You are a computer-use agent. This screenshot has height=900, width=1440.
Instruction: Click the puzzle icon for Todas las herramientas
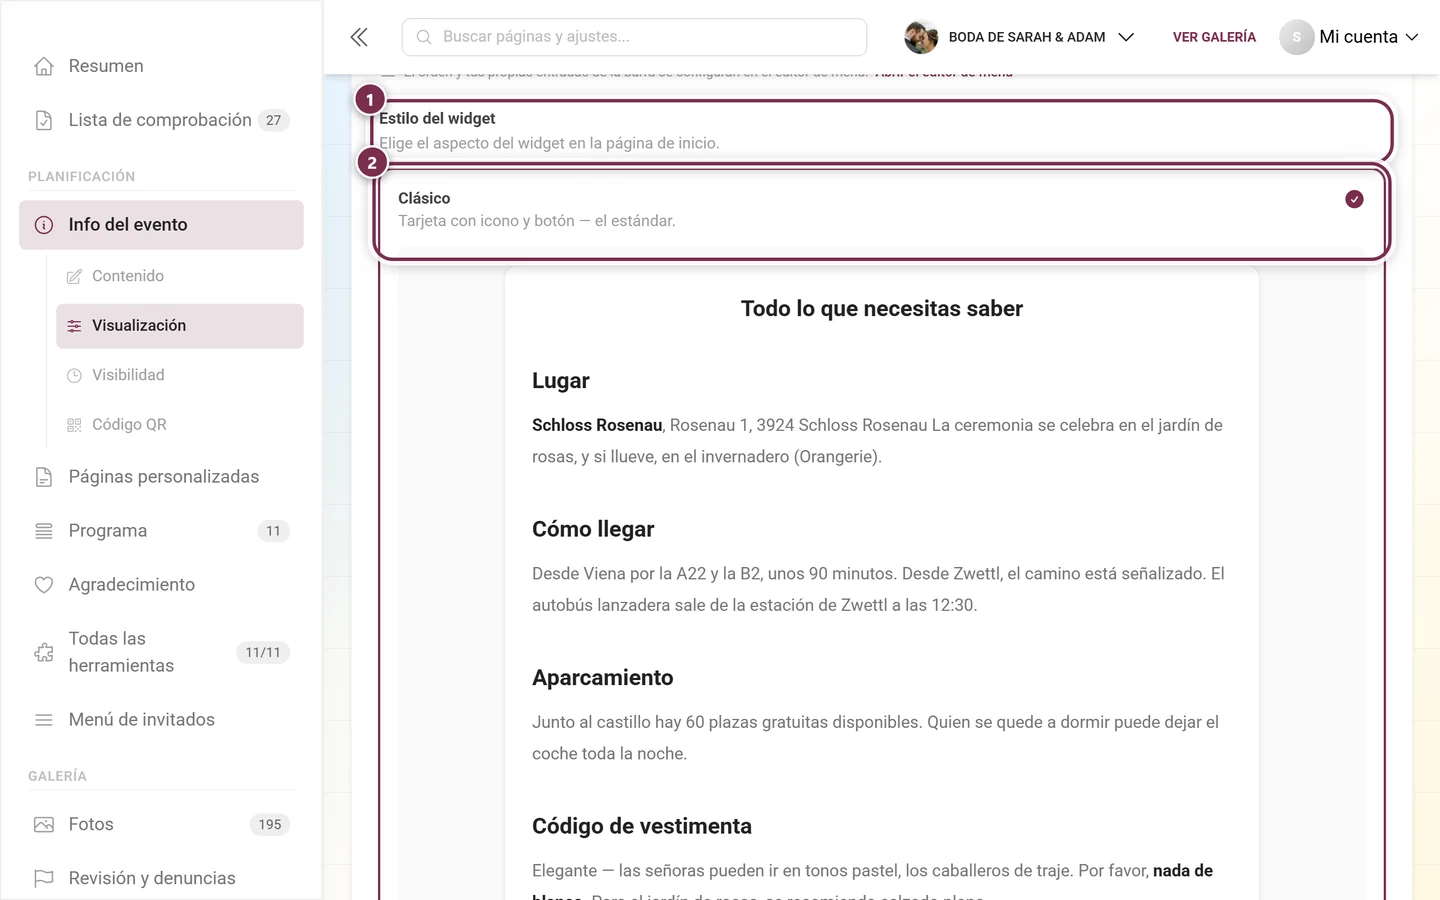(x=44, y=652)
